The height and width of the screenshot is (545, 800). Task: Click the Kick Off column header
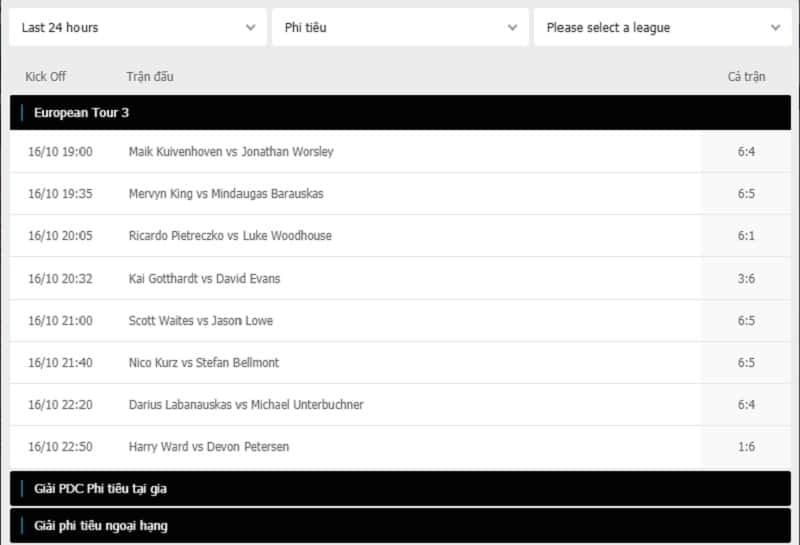coord(45,77)
